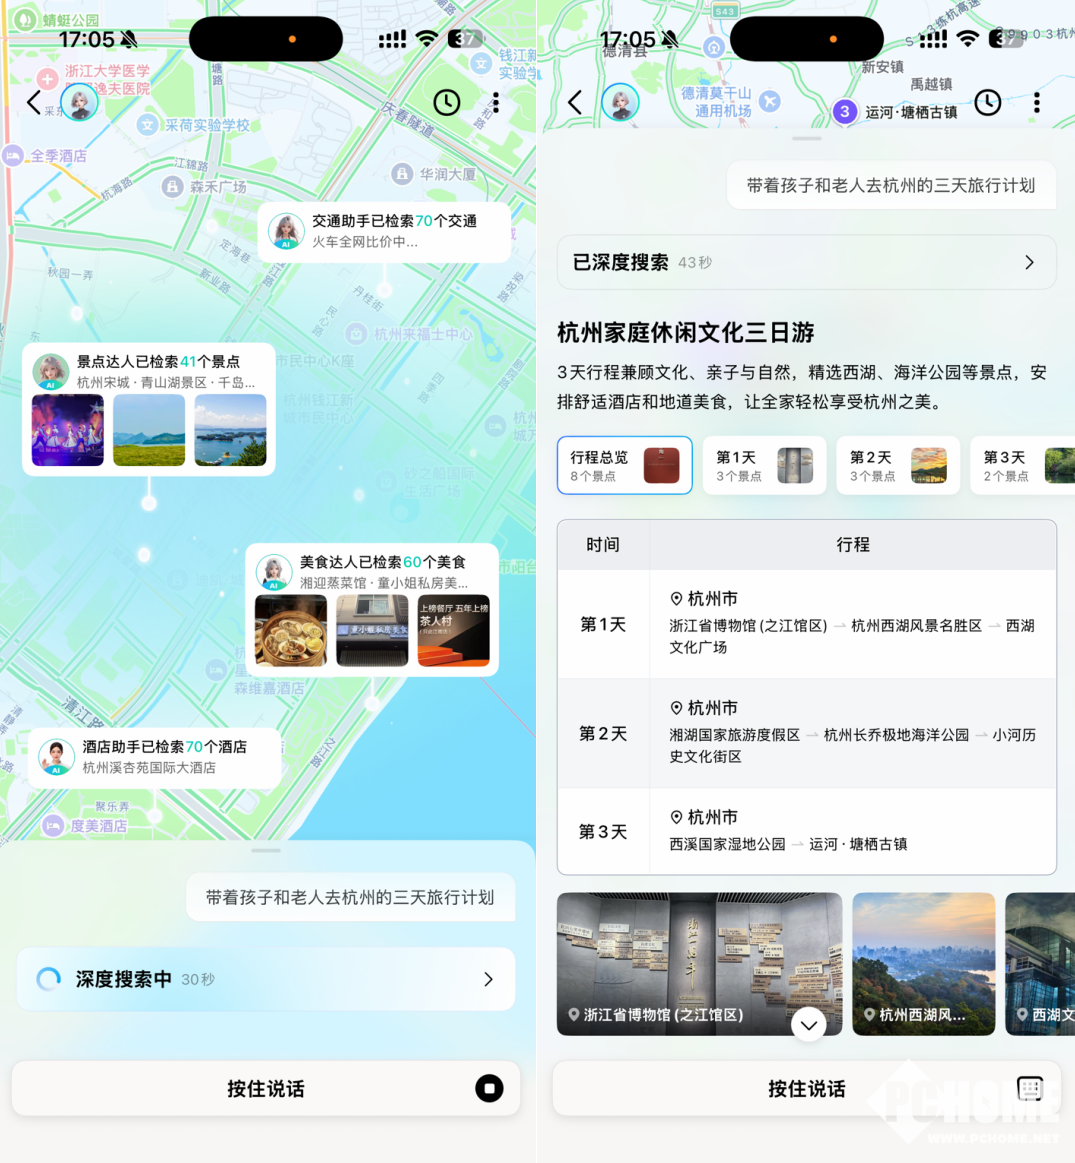Tap the stop icon in the left voice bar
This screenshot has height=1163, width=1075.
pos(489,1088)
